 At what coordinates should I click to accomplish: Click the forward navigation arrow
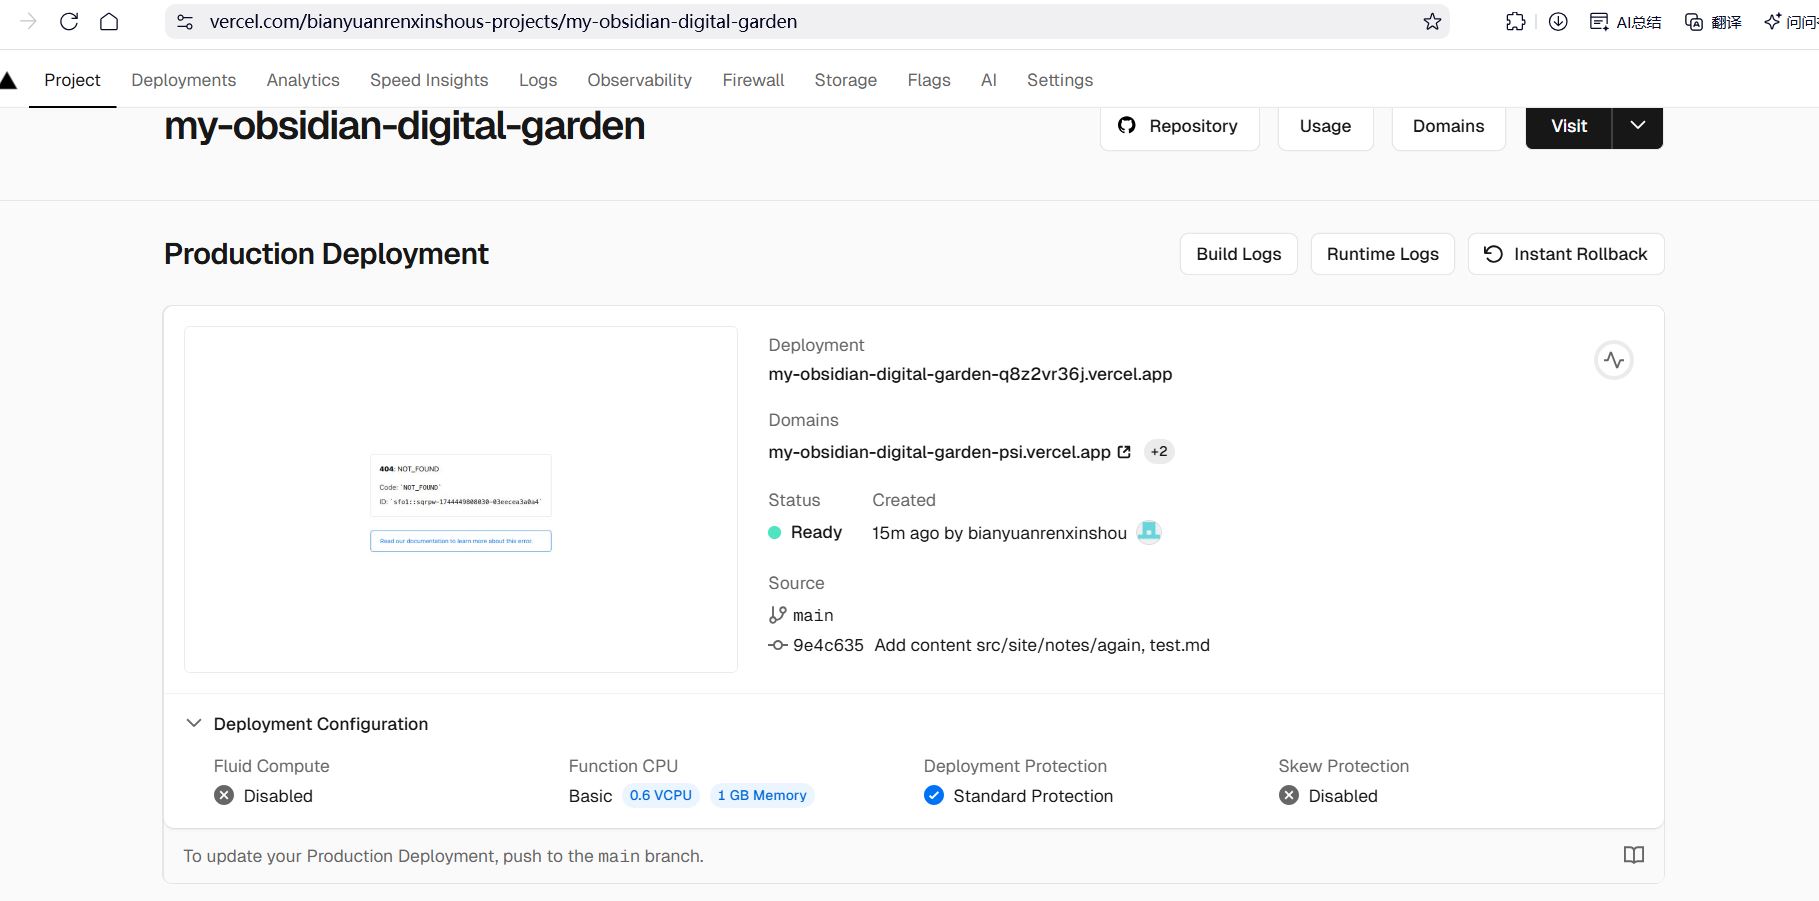(28, 21)
